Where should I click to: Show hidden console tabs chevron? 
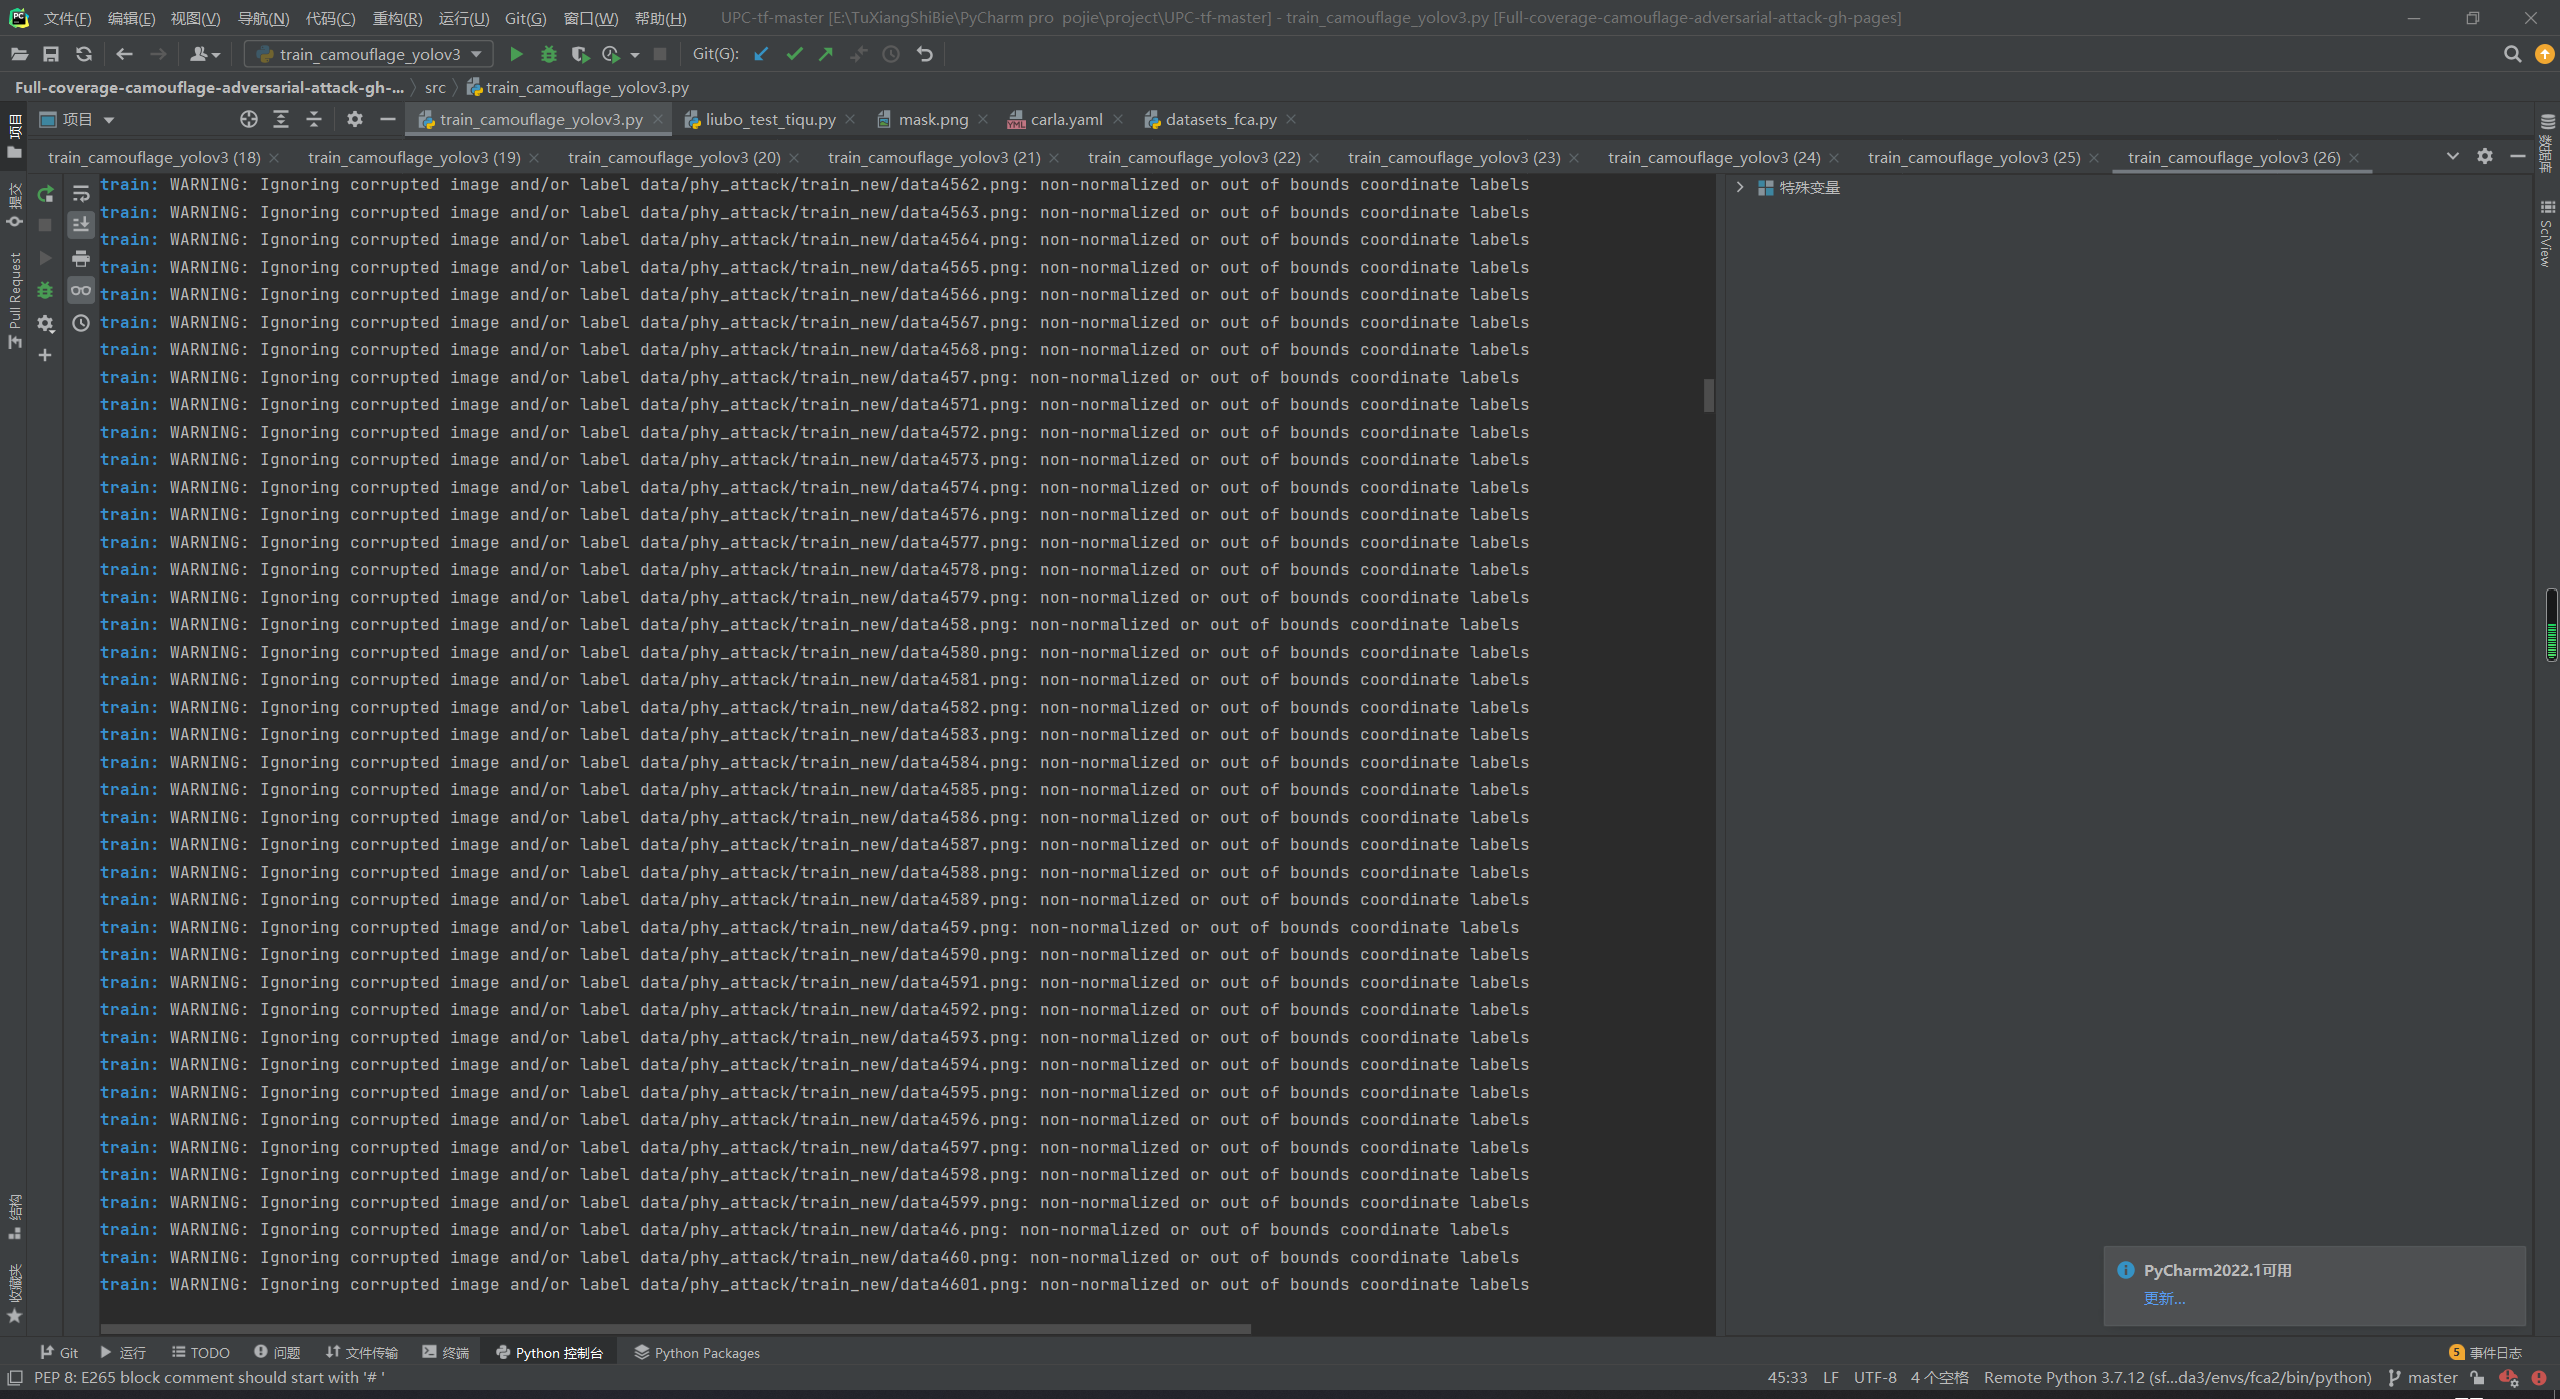pos(2452,156)
